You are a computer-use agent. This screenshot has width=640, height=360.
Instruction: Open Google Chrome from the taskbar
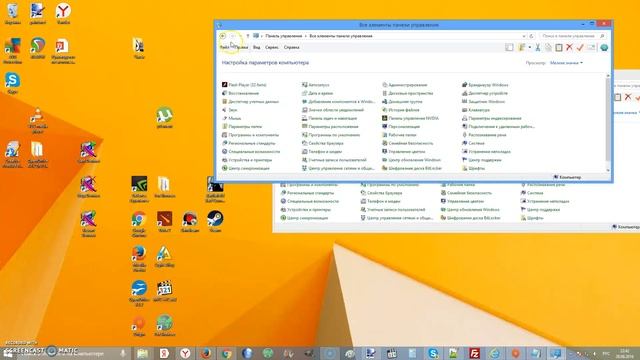[x=227, y=353]
